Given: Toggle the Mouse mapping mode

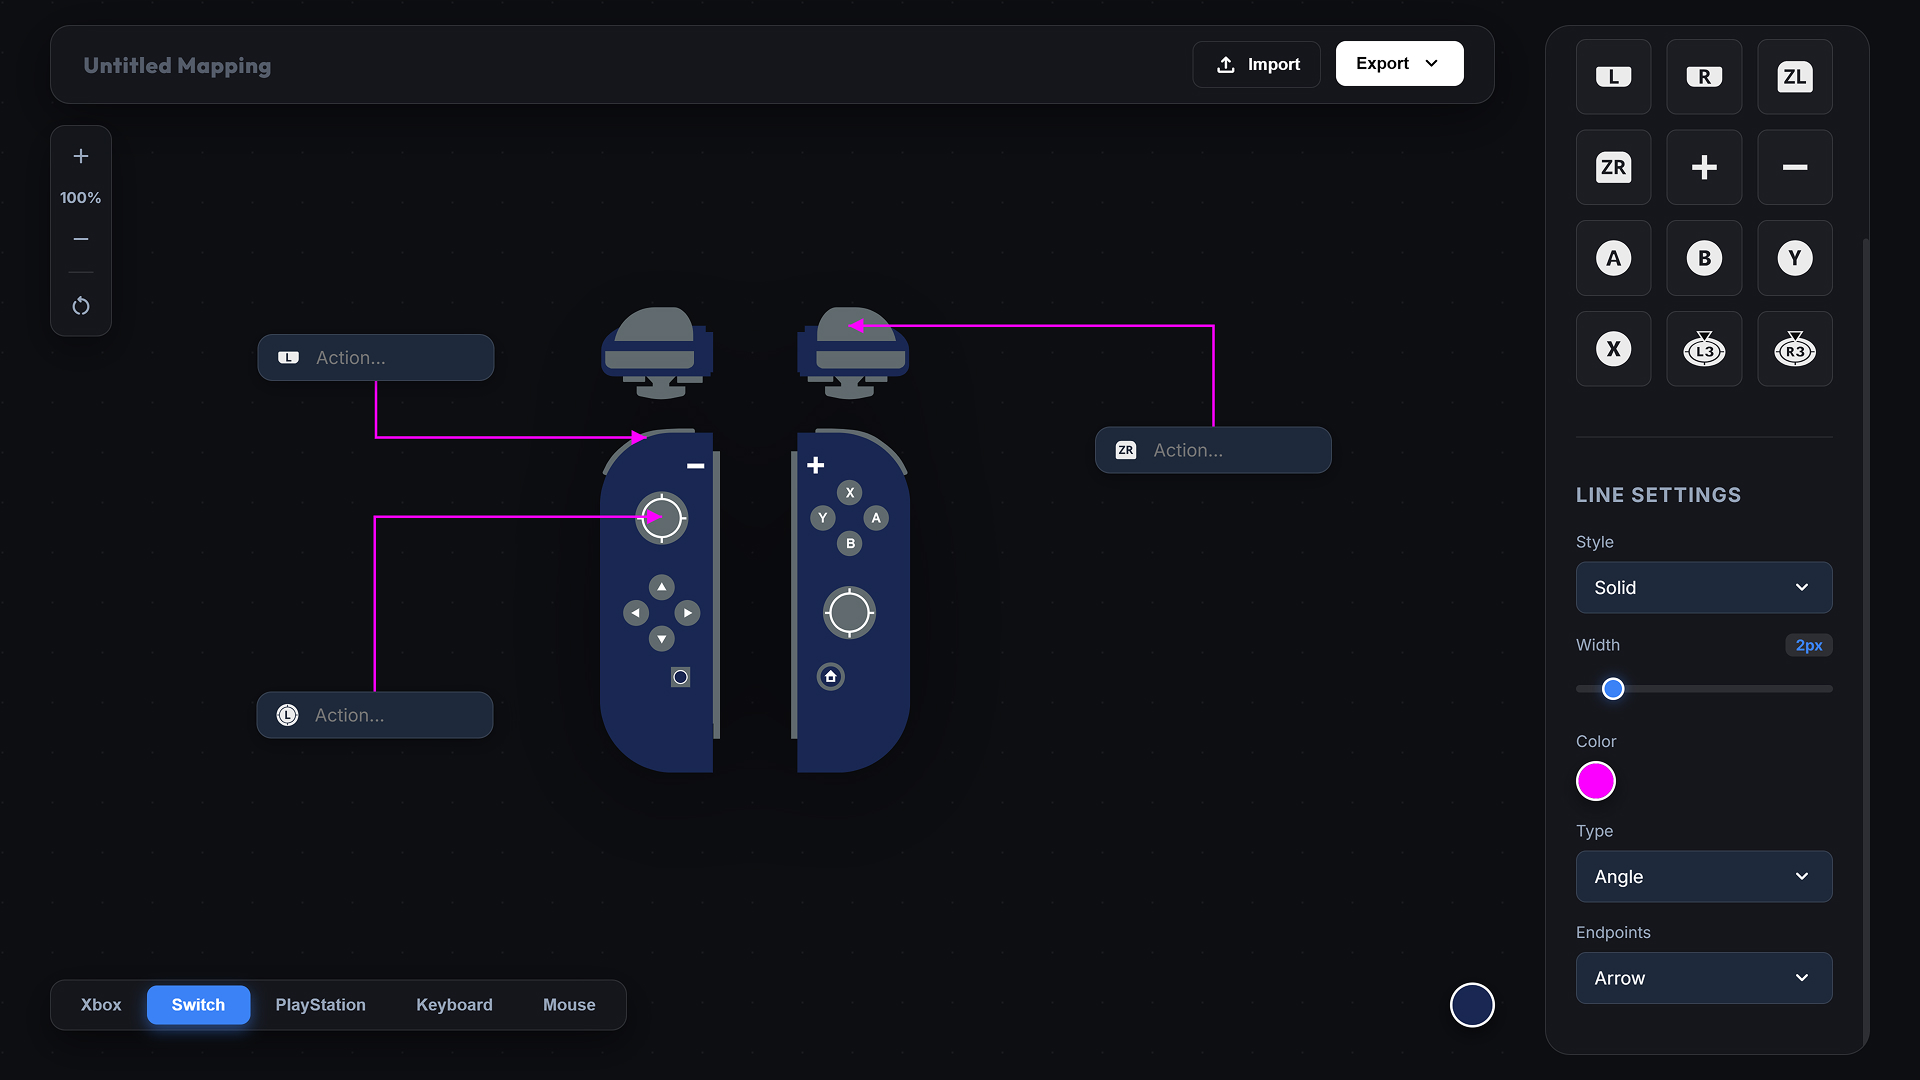Looking at the screenshot, I should coord(568,1004).
